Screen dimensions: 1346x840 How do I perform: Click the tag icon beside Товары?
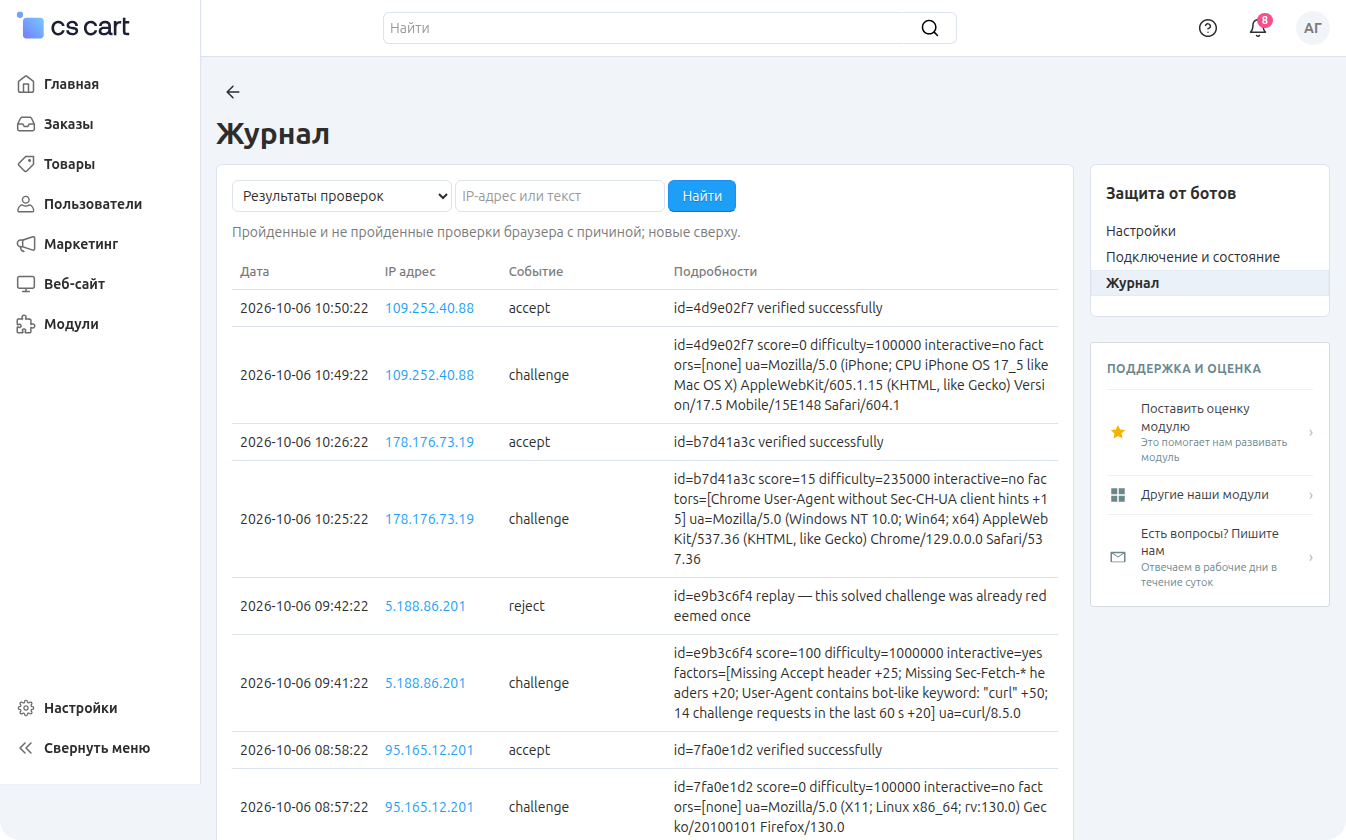pyautogui.click(x=26, y=164)
